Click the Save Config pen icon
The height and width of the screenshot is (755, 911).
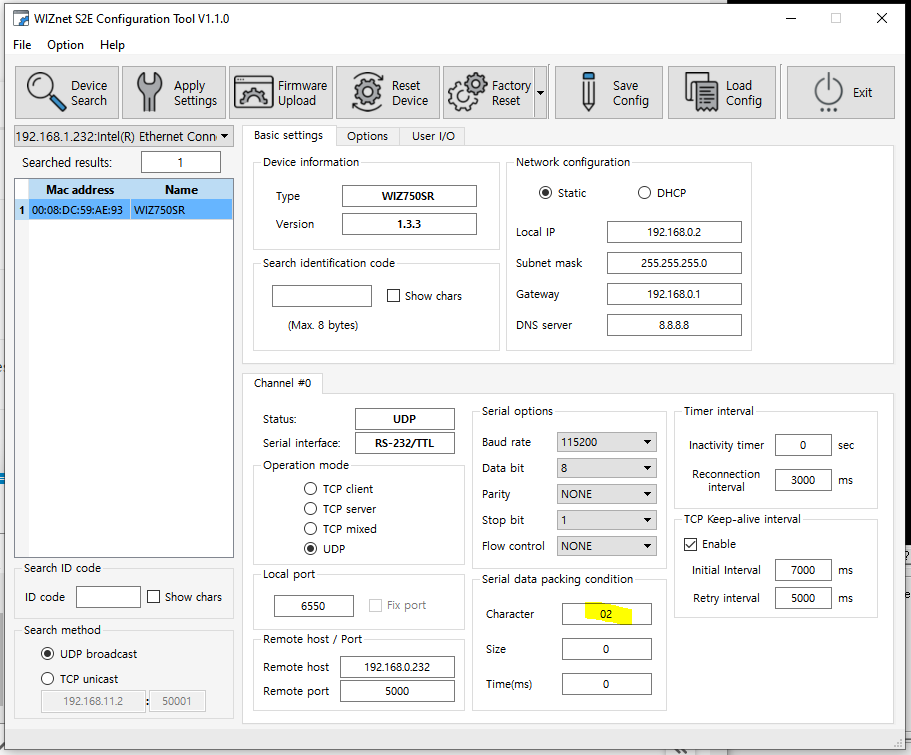coord(588,92)
